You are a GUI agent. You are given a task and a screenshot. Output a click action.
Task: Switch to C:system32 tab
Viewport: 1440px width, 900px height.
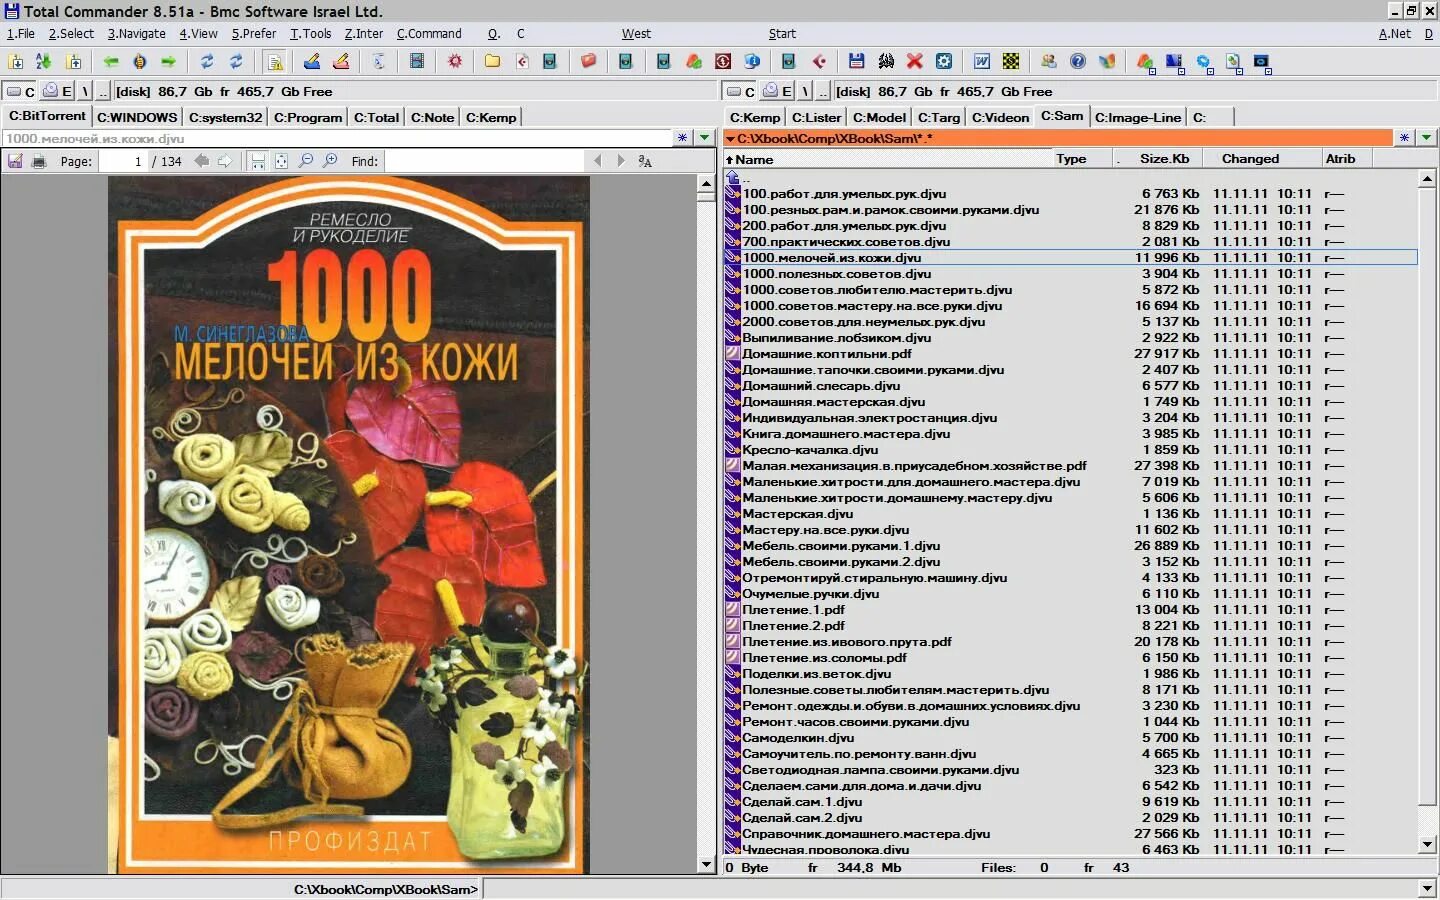coord(225,117)
